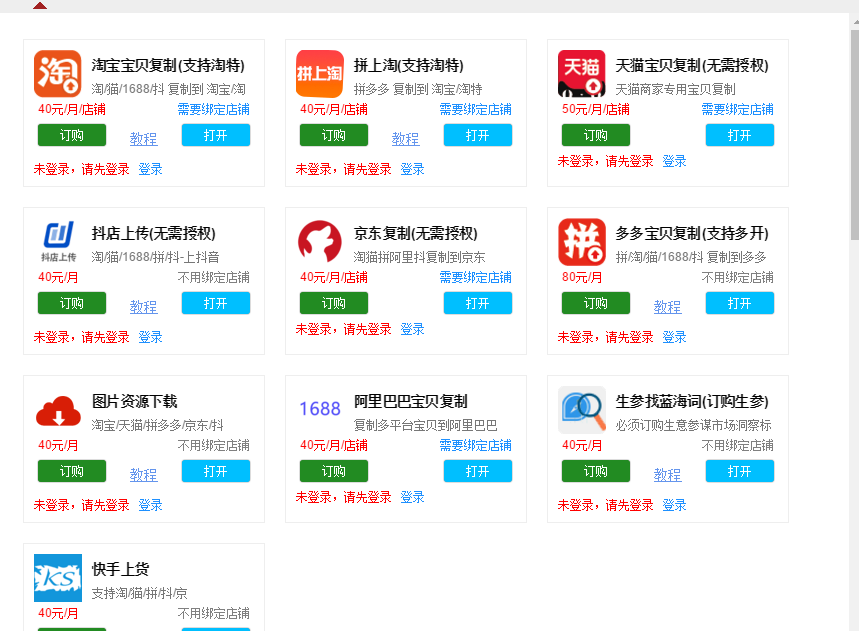
Task: Click the Taobao app icon
Action: [x=57, y=73]
